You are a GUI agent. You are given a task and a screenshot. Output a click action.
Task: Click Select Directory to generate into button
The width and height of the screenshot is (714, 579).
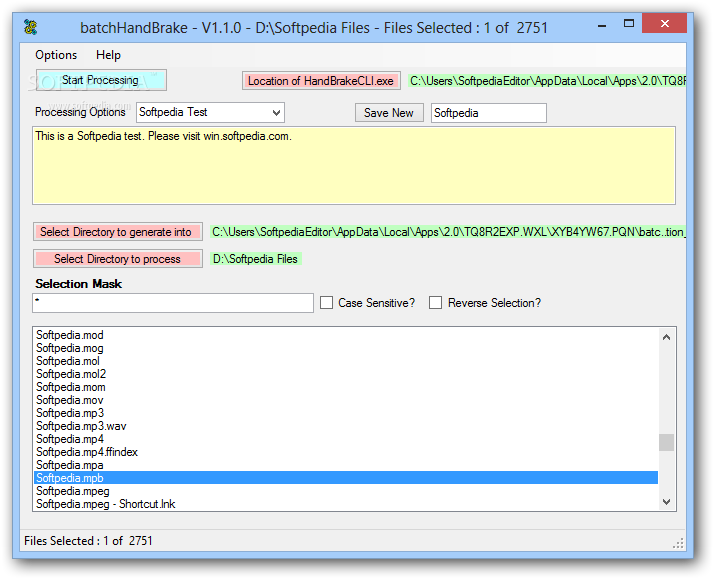click(117, 232)
